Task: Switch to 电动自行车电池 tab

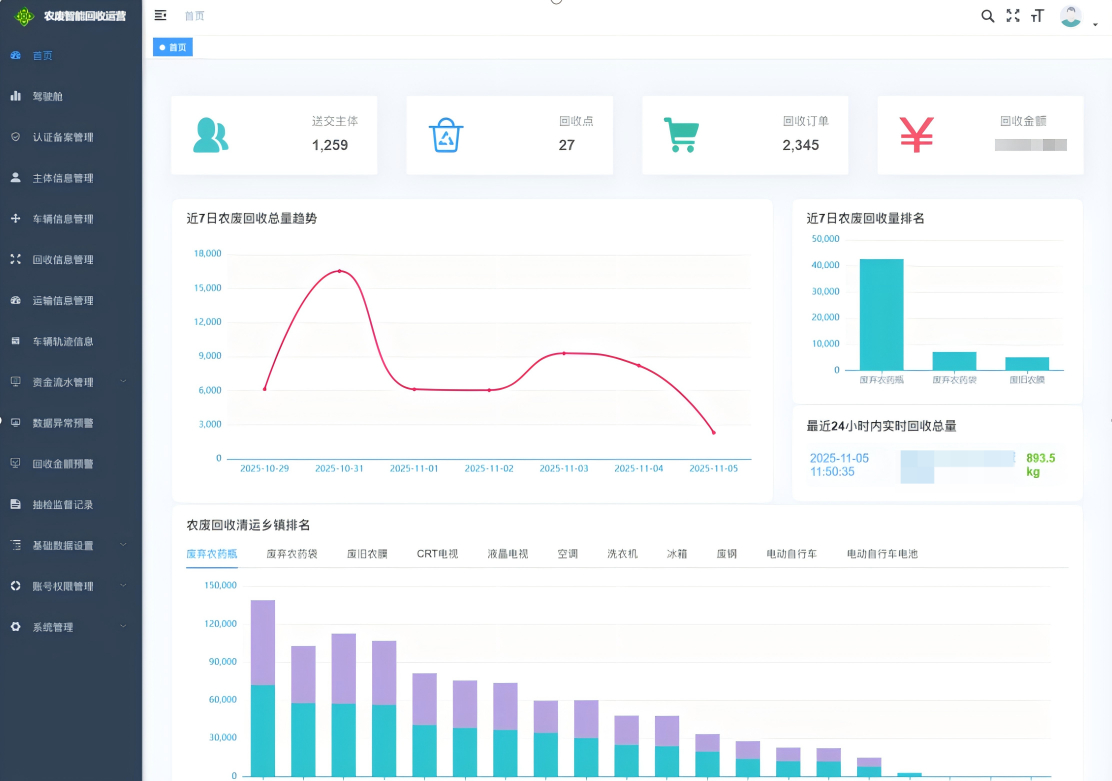Action: pyautogui.click(x=881, y=553)
